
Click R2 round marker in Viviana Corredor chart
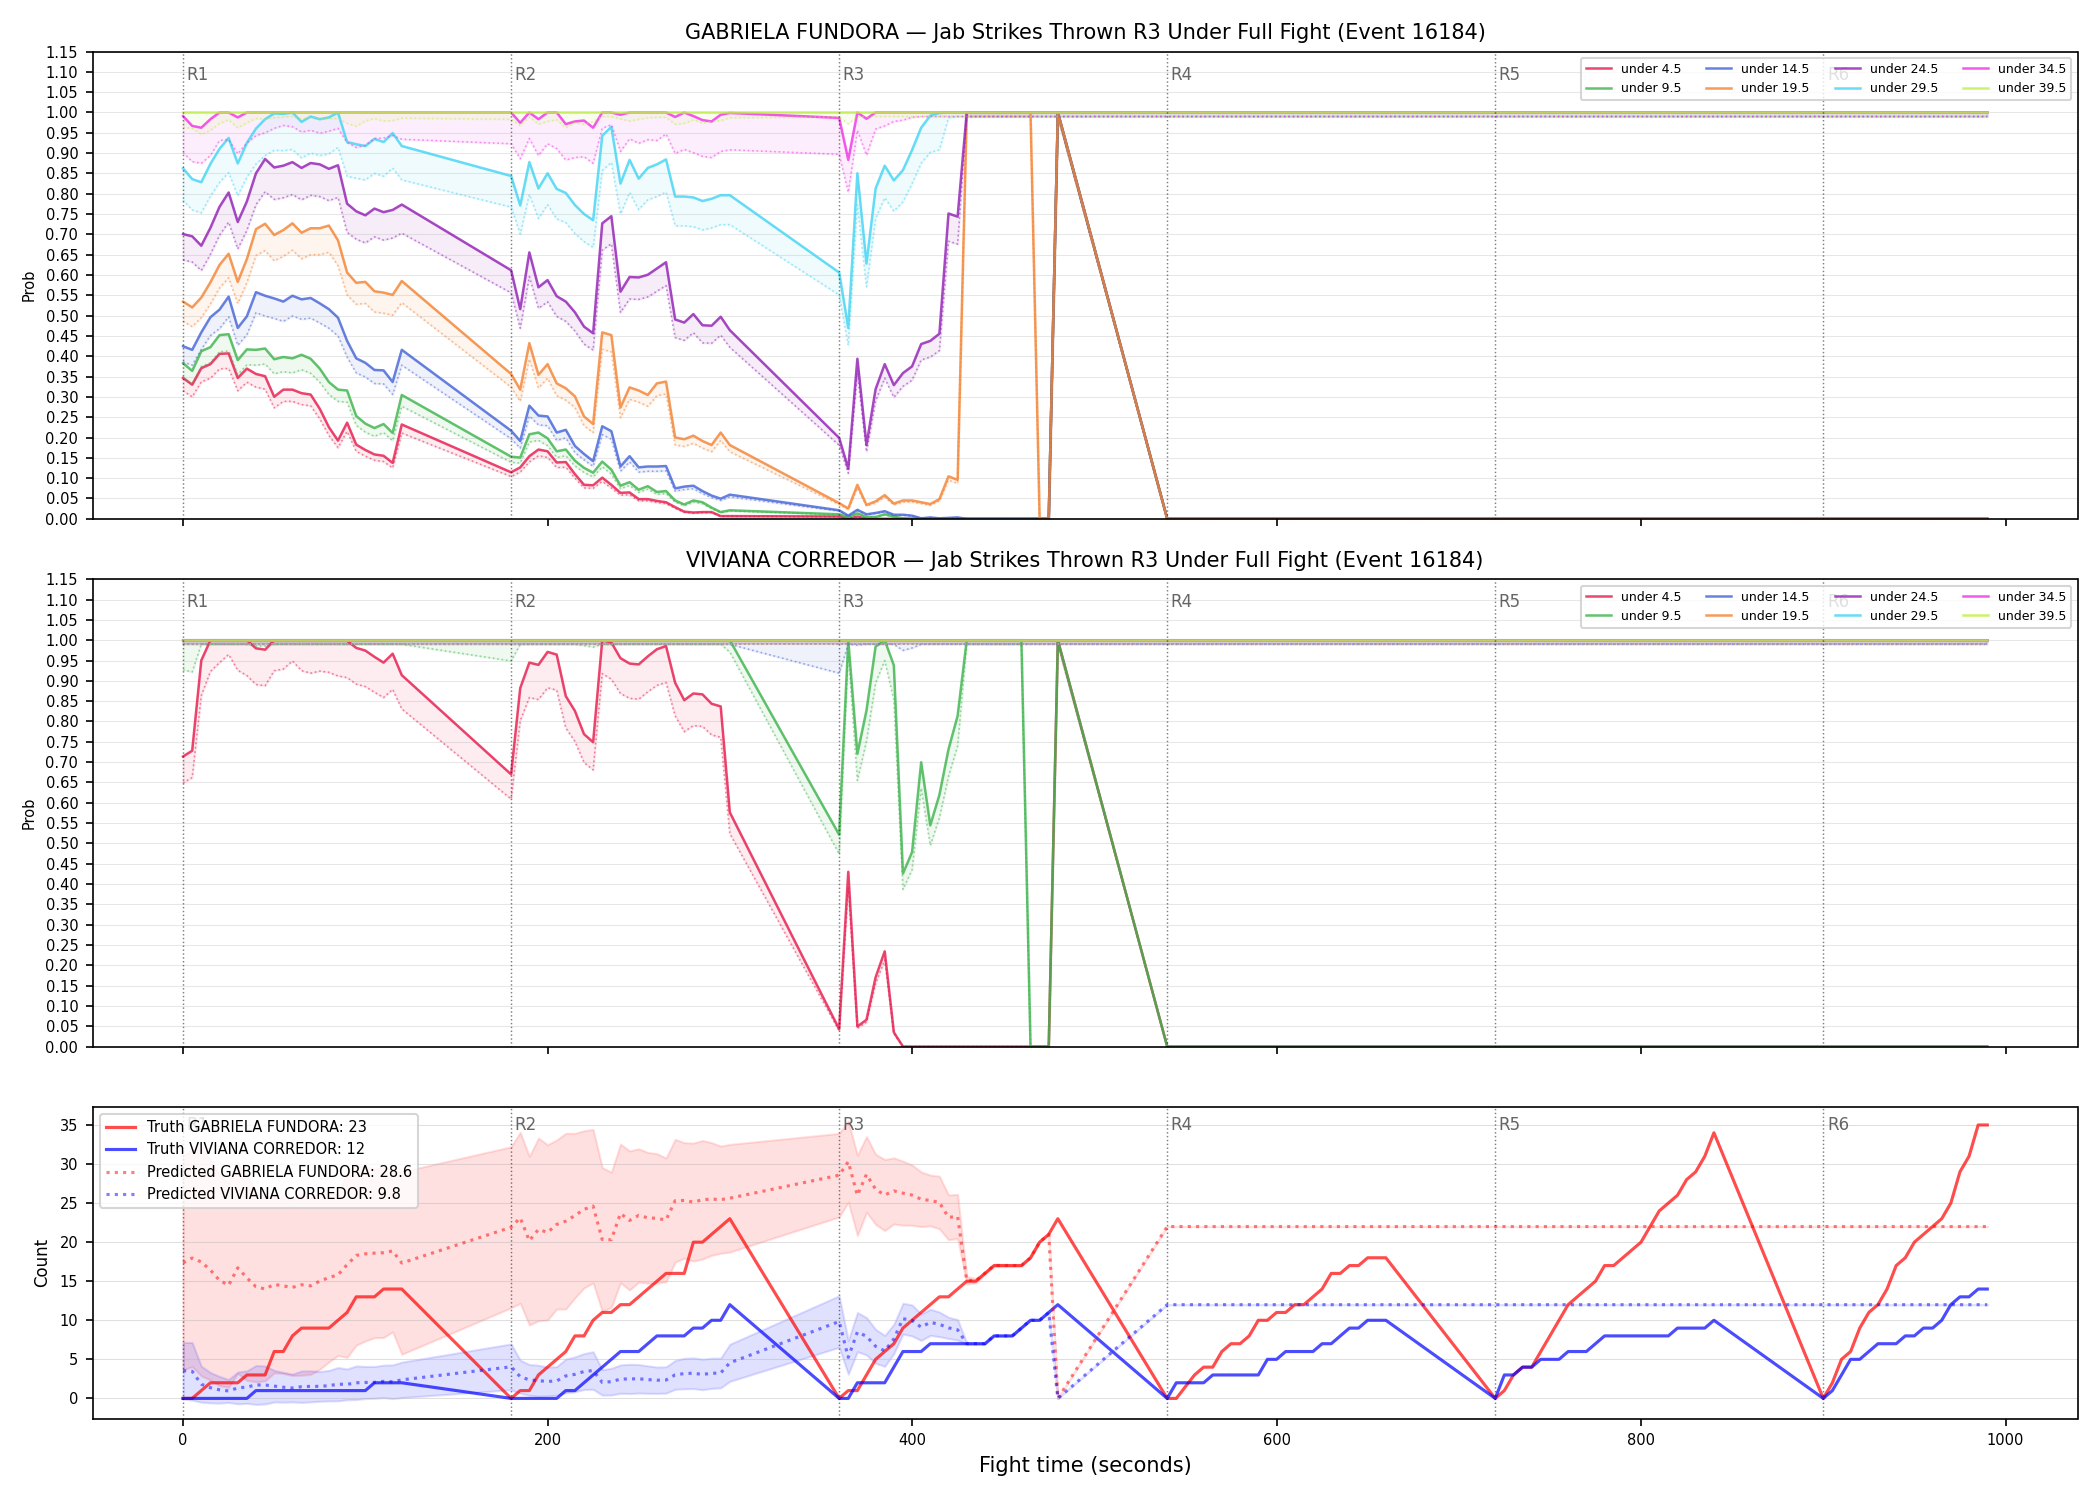point(525,601)
